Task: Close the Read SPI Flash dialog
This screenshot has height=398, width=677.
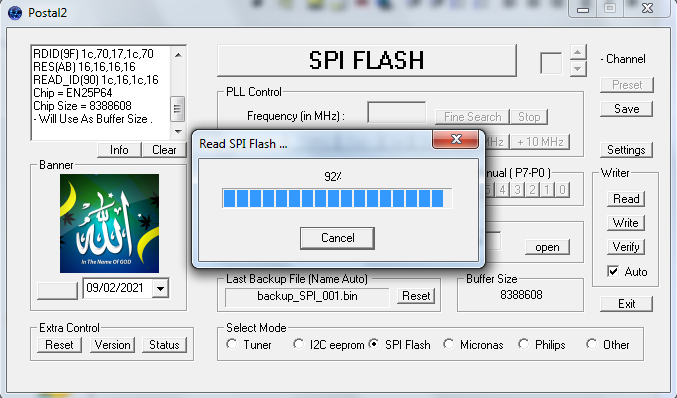Action: [x=456, y=139]
